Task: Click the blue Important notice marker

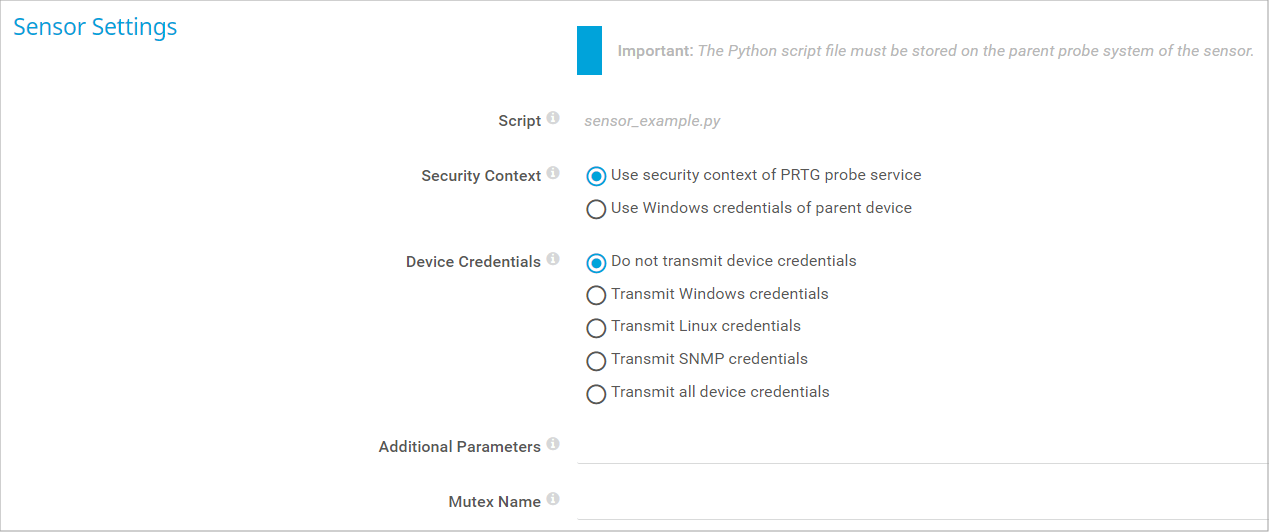Action: [x=589, y=51]
